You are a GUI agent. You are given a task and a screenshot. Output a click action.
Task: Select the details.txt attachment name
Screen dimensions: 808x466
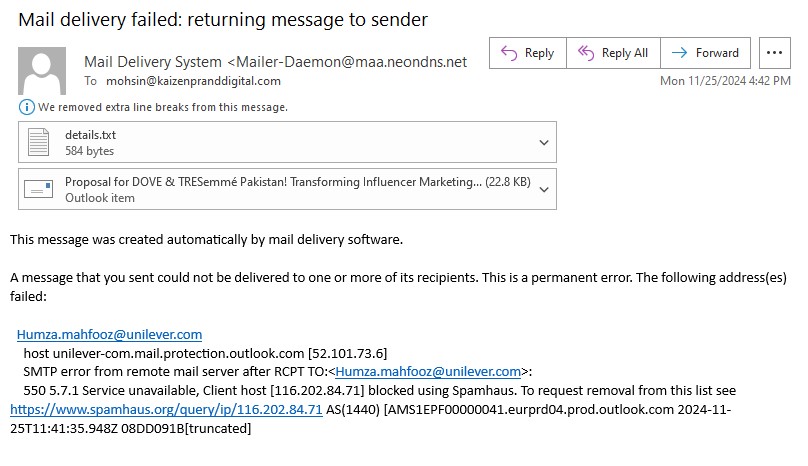pyautogui.click(x=83, y=134)
